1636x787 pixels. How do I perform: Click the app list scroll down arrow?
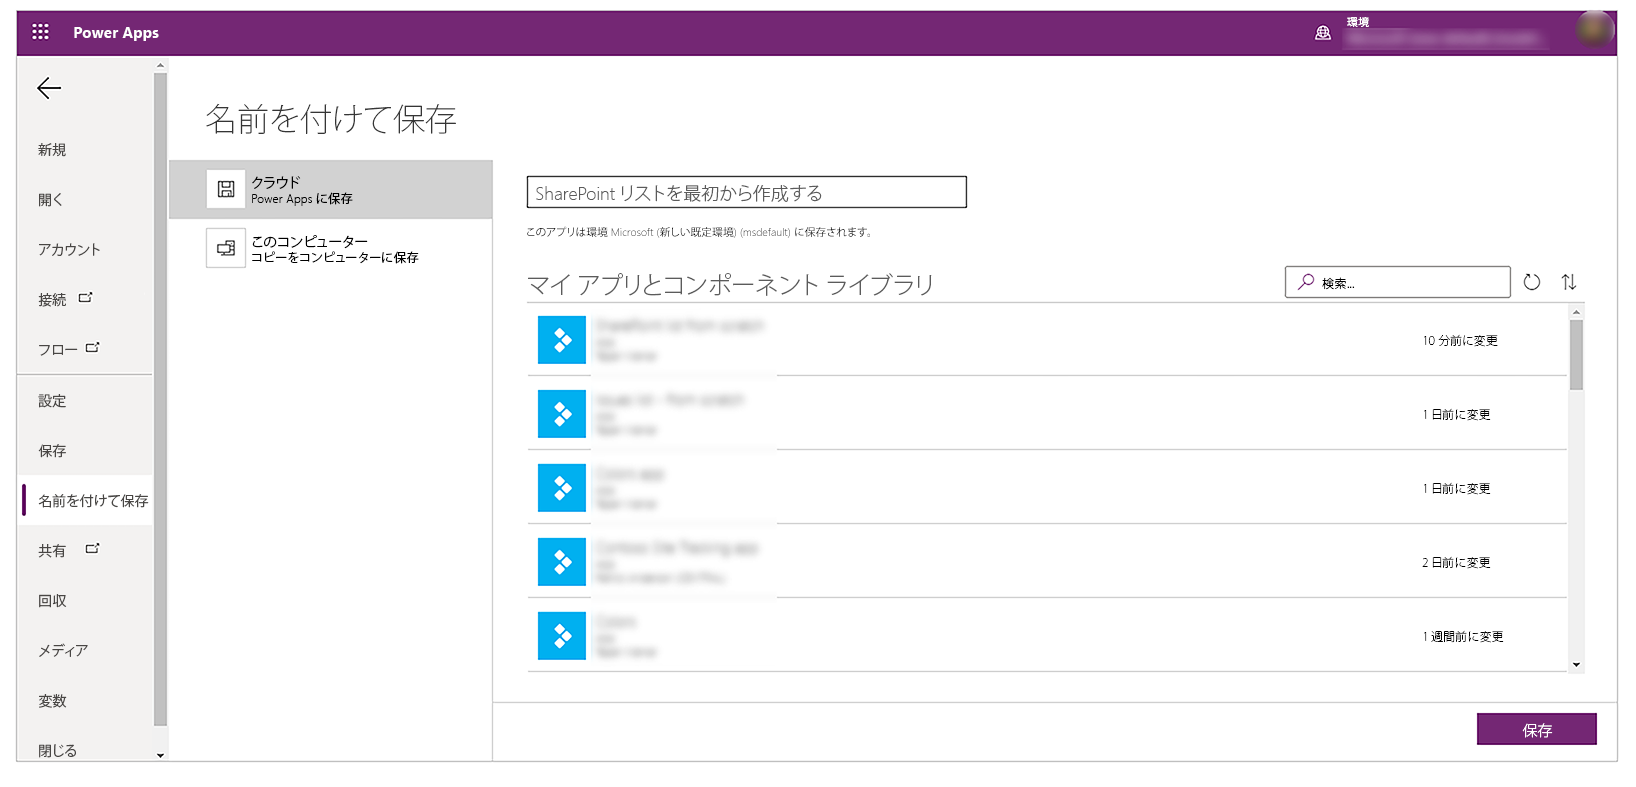(x=1576, y=665)
